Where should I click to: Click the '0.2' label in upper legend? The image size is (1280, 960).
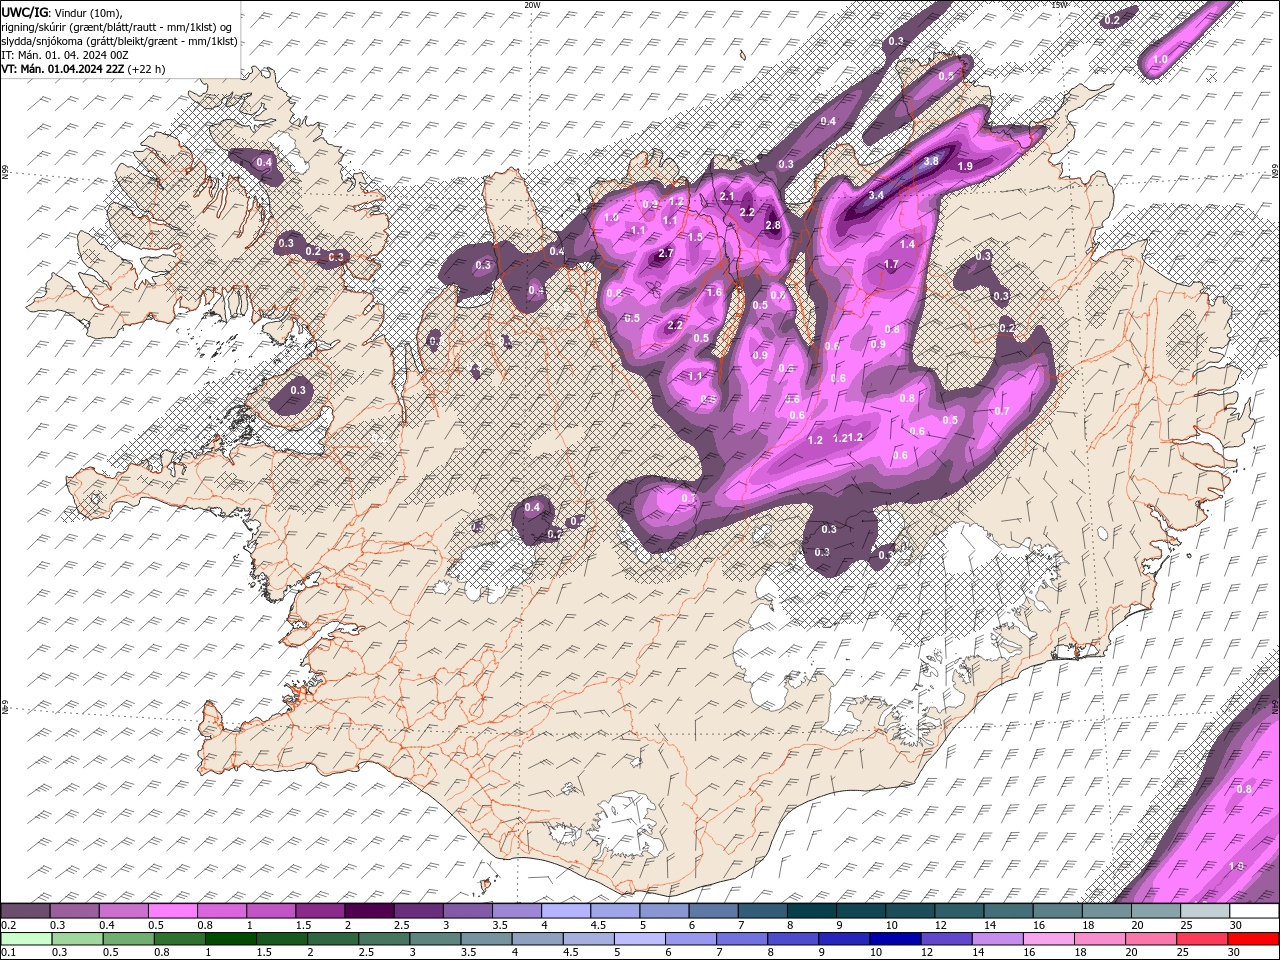coord(6,925)
